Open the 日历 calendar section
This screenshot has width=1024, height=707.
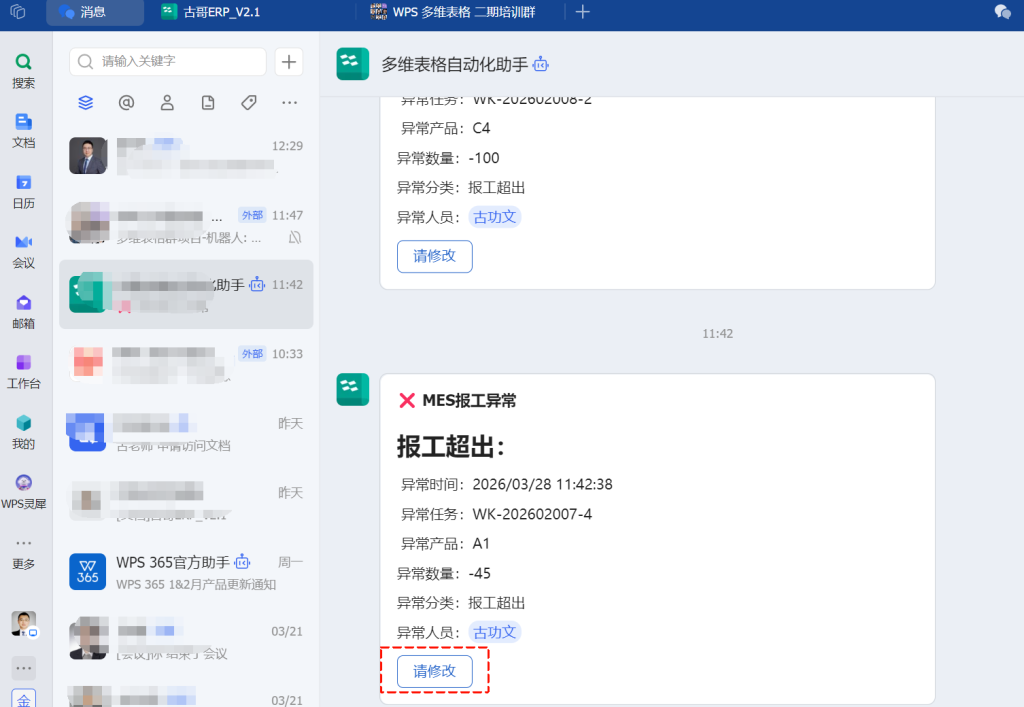pos(24,191)
